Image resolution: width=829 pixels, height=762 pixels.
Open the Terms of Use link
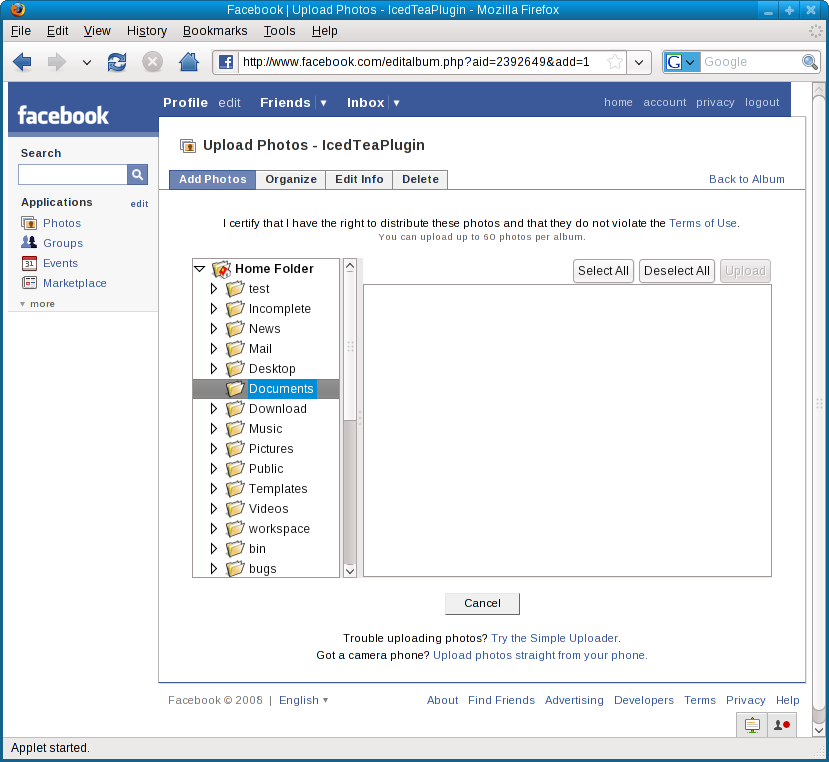tap(703, 223)
